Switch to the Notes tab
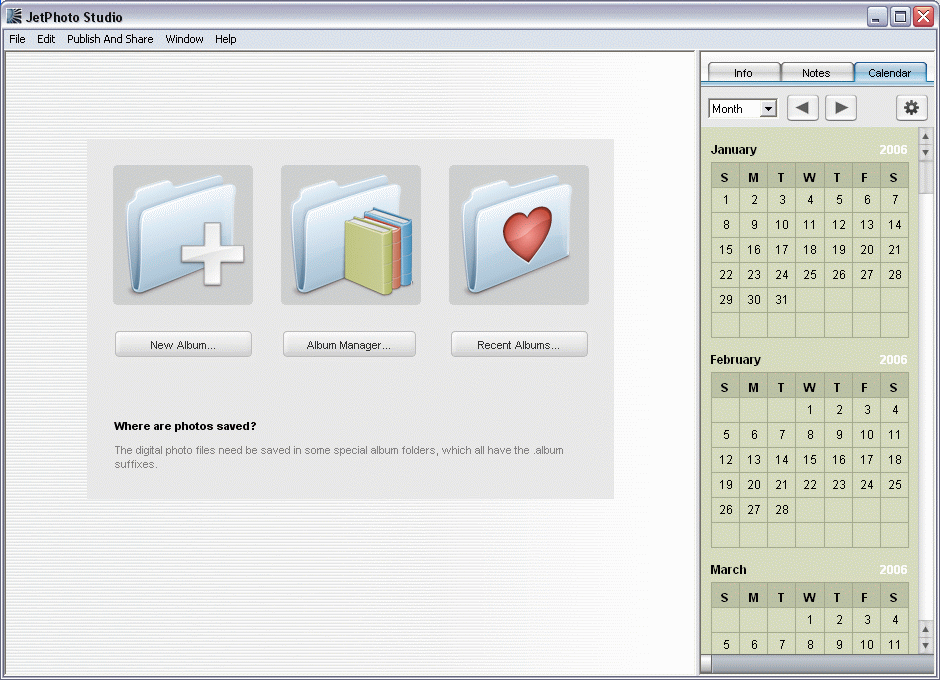940x680 pixels. 816,73
